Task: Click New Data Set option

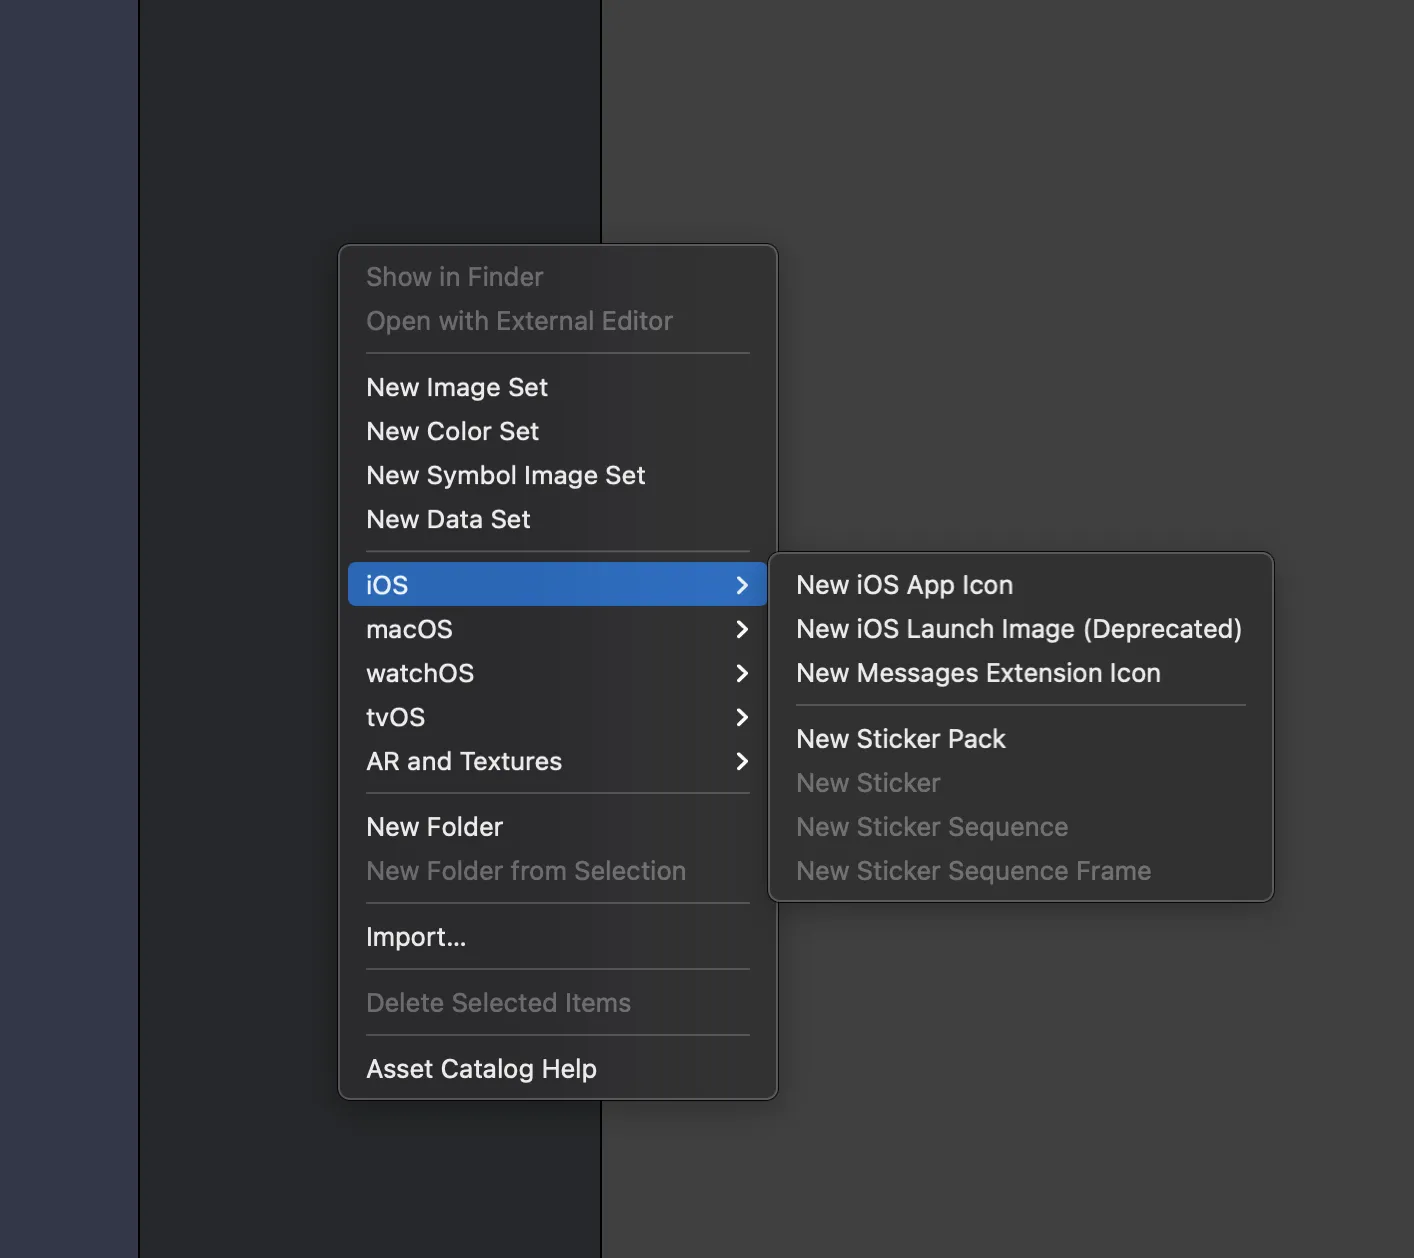Action: click(x=558, y=519)
